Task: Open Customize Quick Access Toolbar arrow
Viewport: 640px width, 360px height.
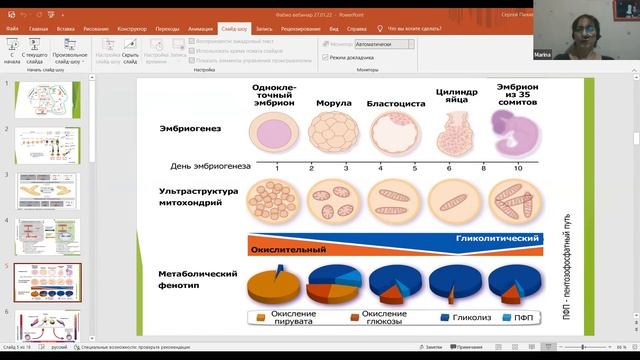Action: point(63,15)
